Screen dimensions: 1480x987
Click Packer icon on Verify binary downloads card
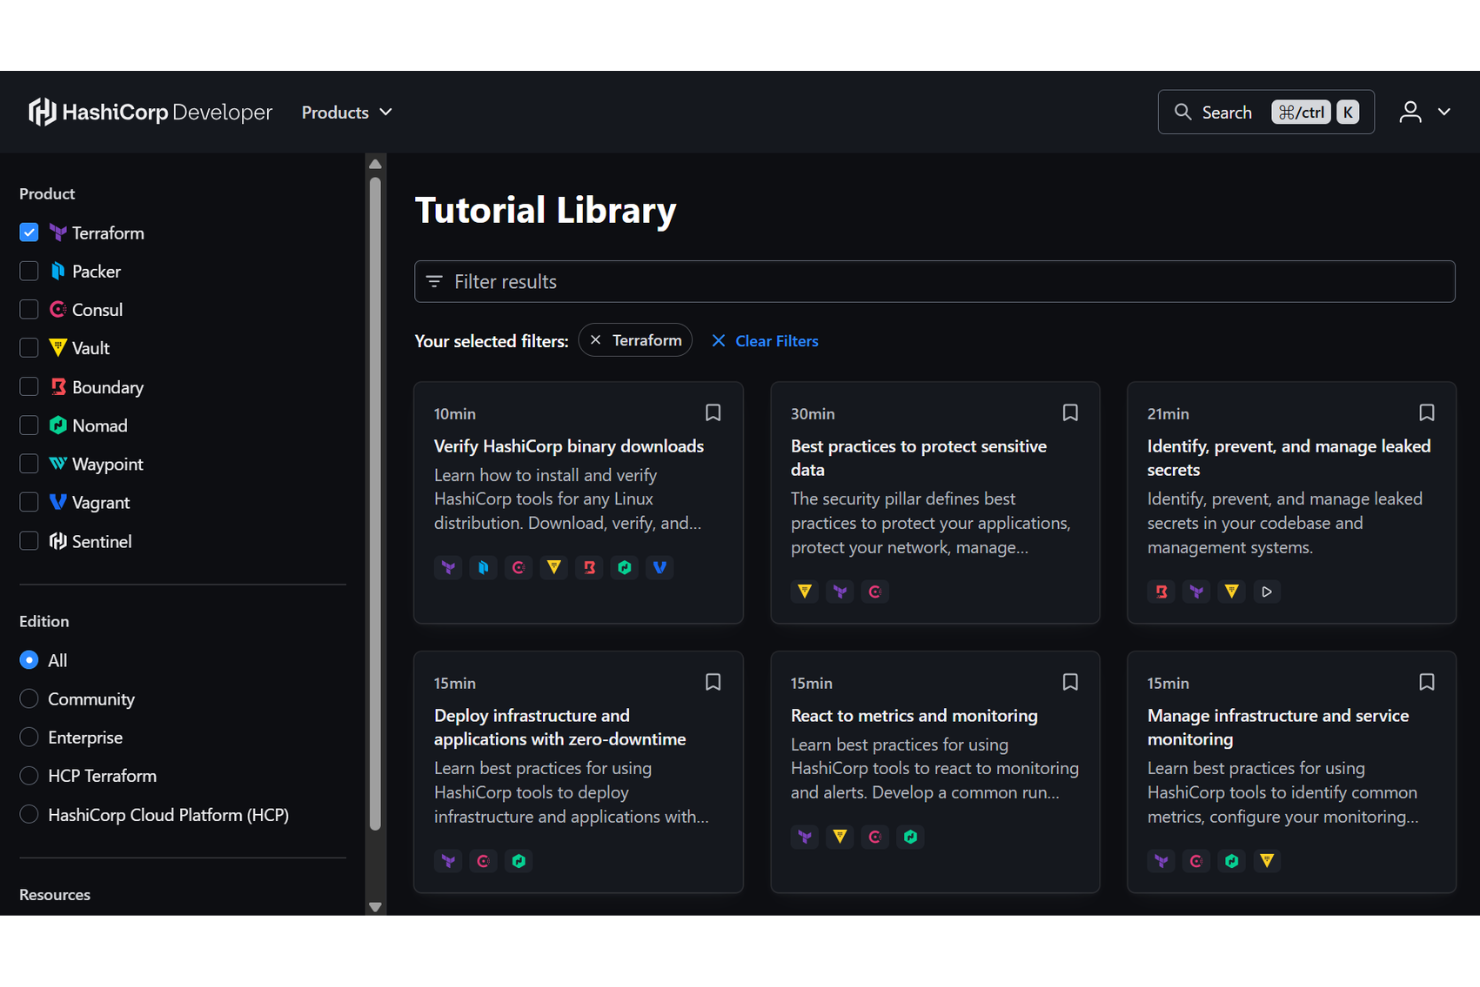point(483,567)
